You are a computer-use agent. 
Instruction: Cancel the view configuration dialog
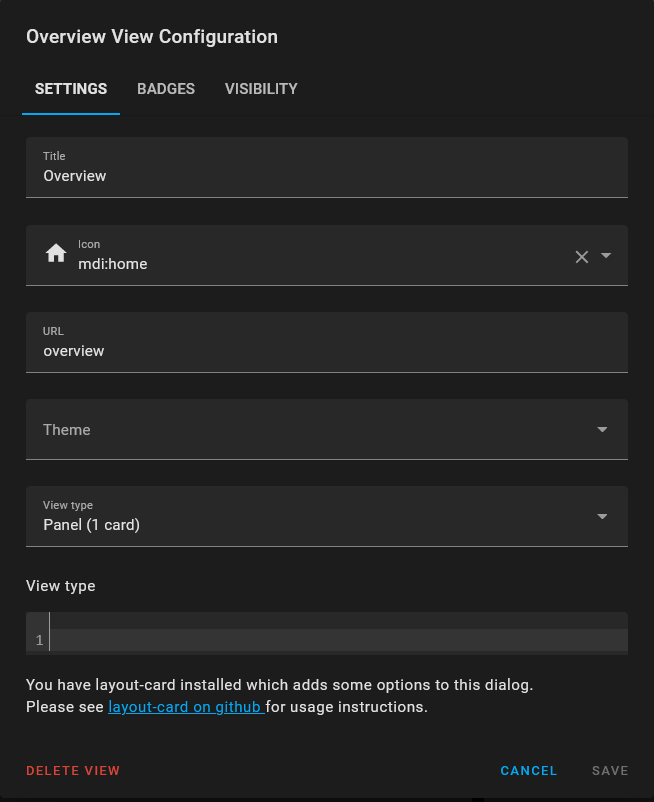(529, 771)
